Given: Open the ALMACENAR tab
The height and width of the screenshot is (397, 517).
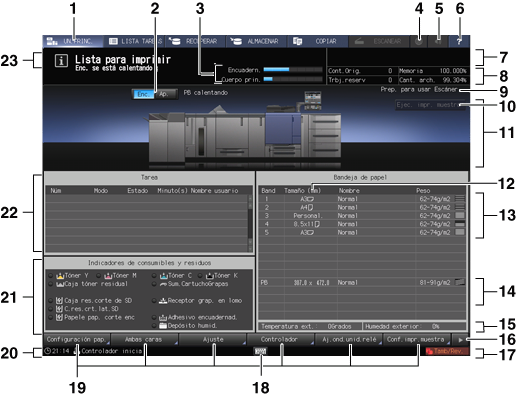Looking at the screenshot, I should click(256, 41).
